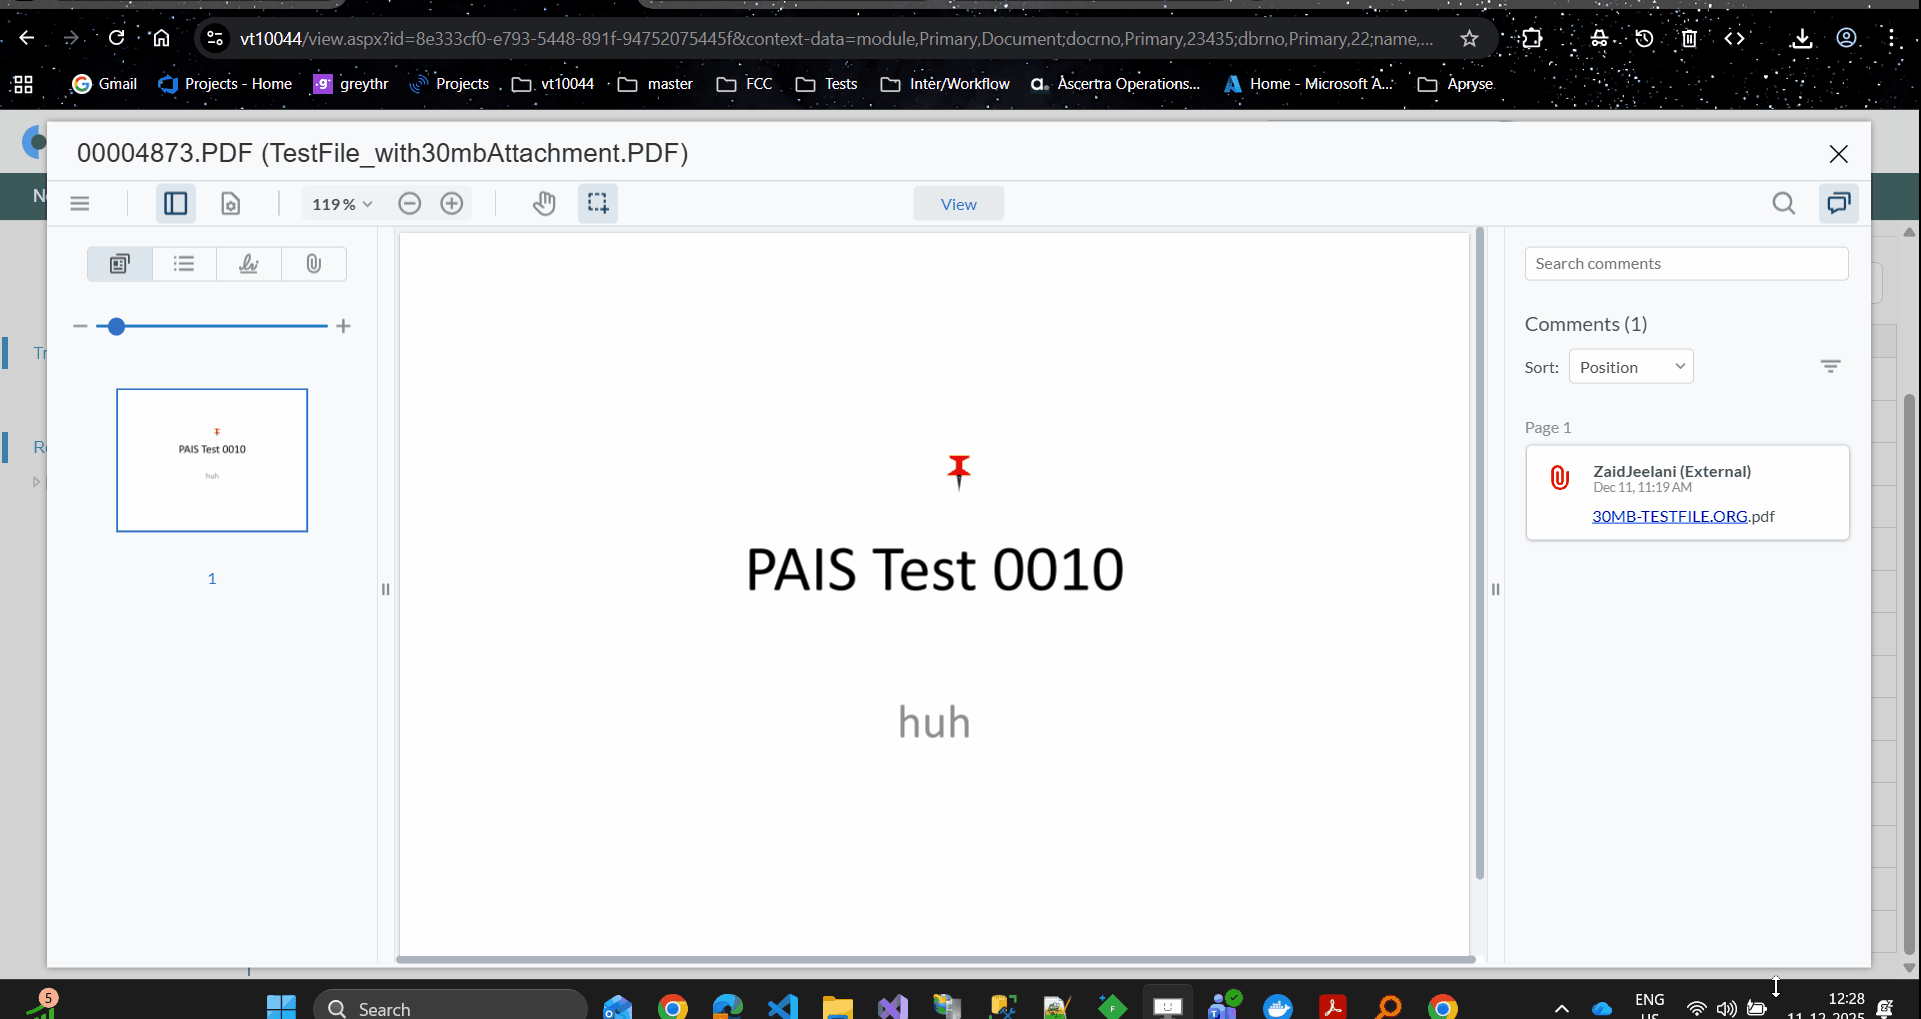Select the marquee selection tool

coord(598,204)
